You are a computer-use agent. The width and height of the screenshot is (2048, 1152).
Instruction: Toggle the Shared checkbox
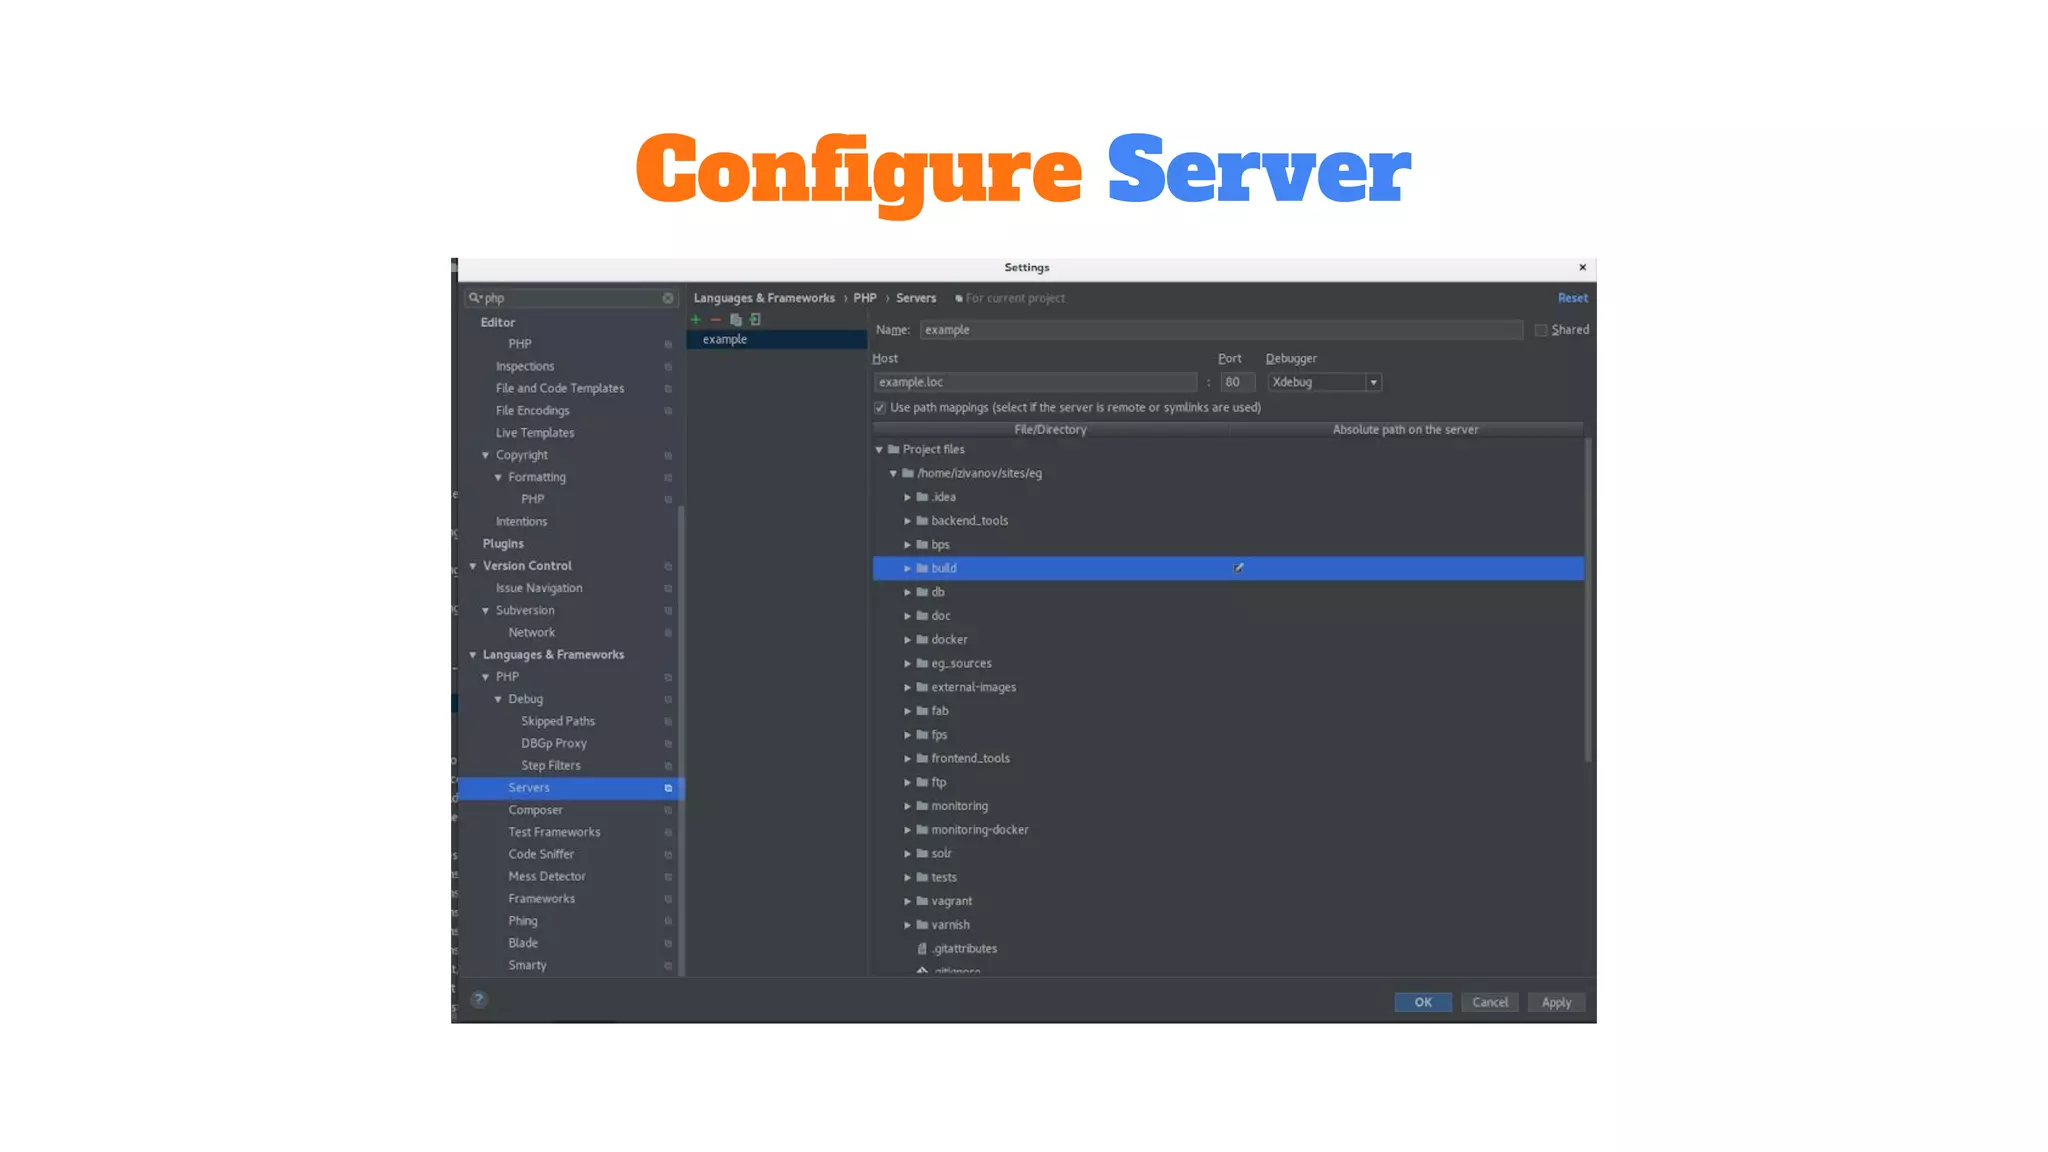(1541, 330)
